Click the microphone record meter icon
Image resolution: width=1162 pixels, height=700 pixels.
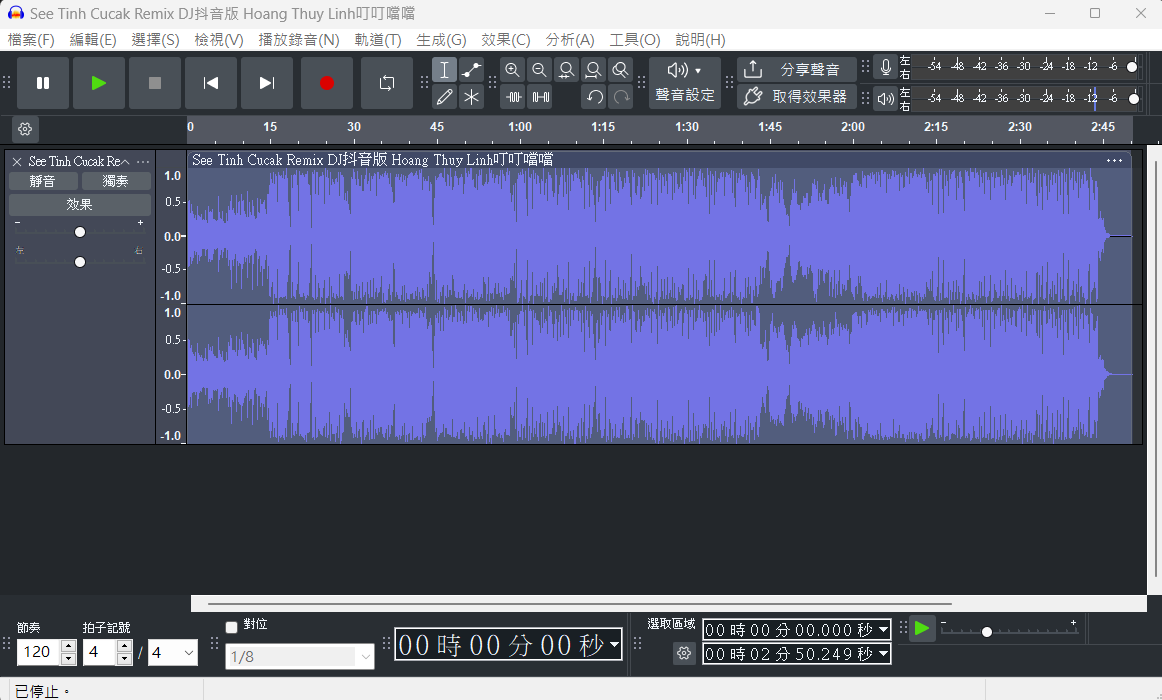pos(885,67)
